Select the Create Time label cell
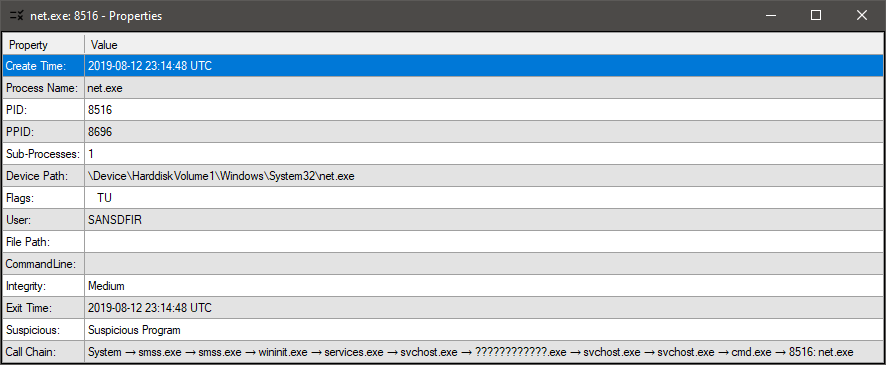This screenshot has height=365, width=886. tap(43, 66)
